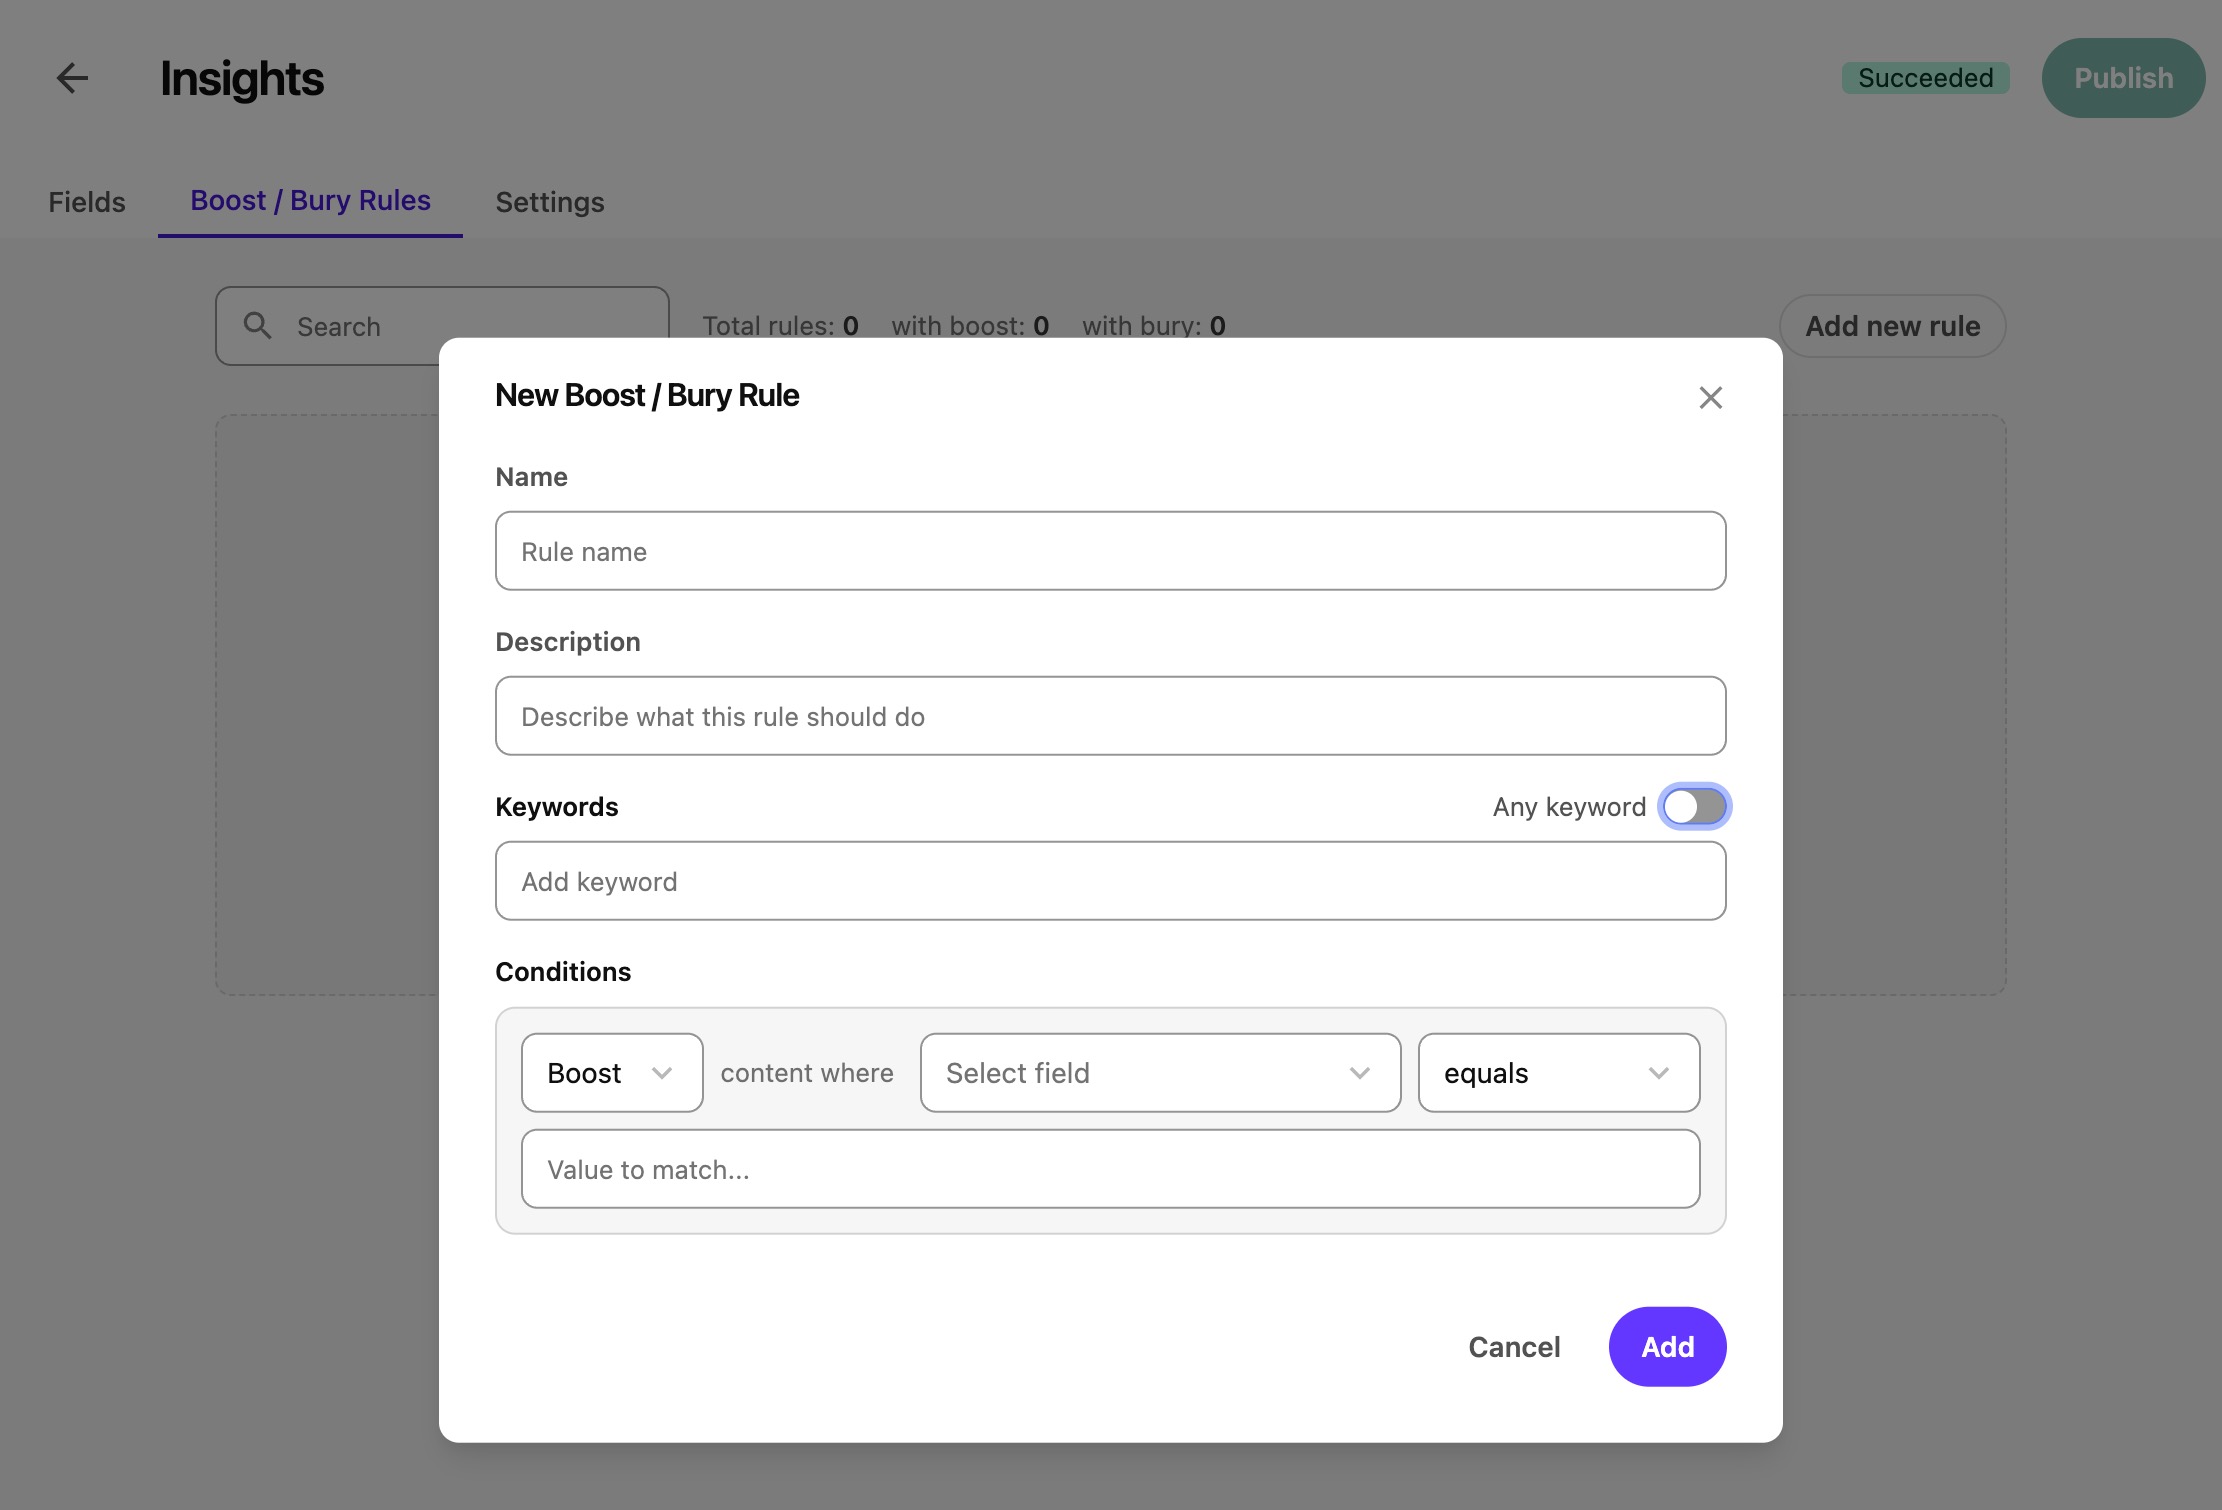Click the Succeeded status badge

(x=1925, y=77)
